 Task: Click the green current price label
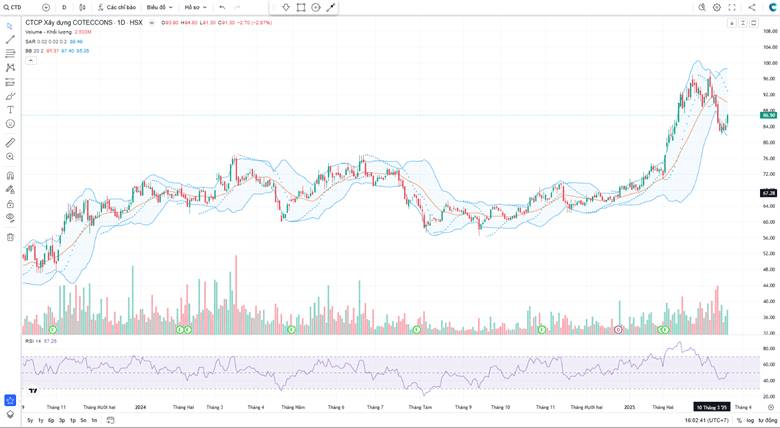click(769, 115)
